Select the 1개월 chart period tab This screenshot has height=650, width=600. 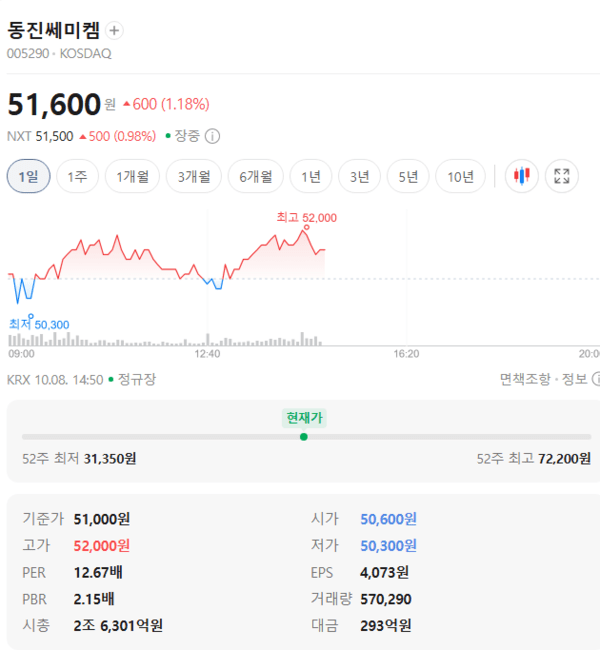coord(132,176)
